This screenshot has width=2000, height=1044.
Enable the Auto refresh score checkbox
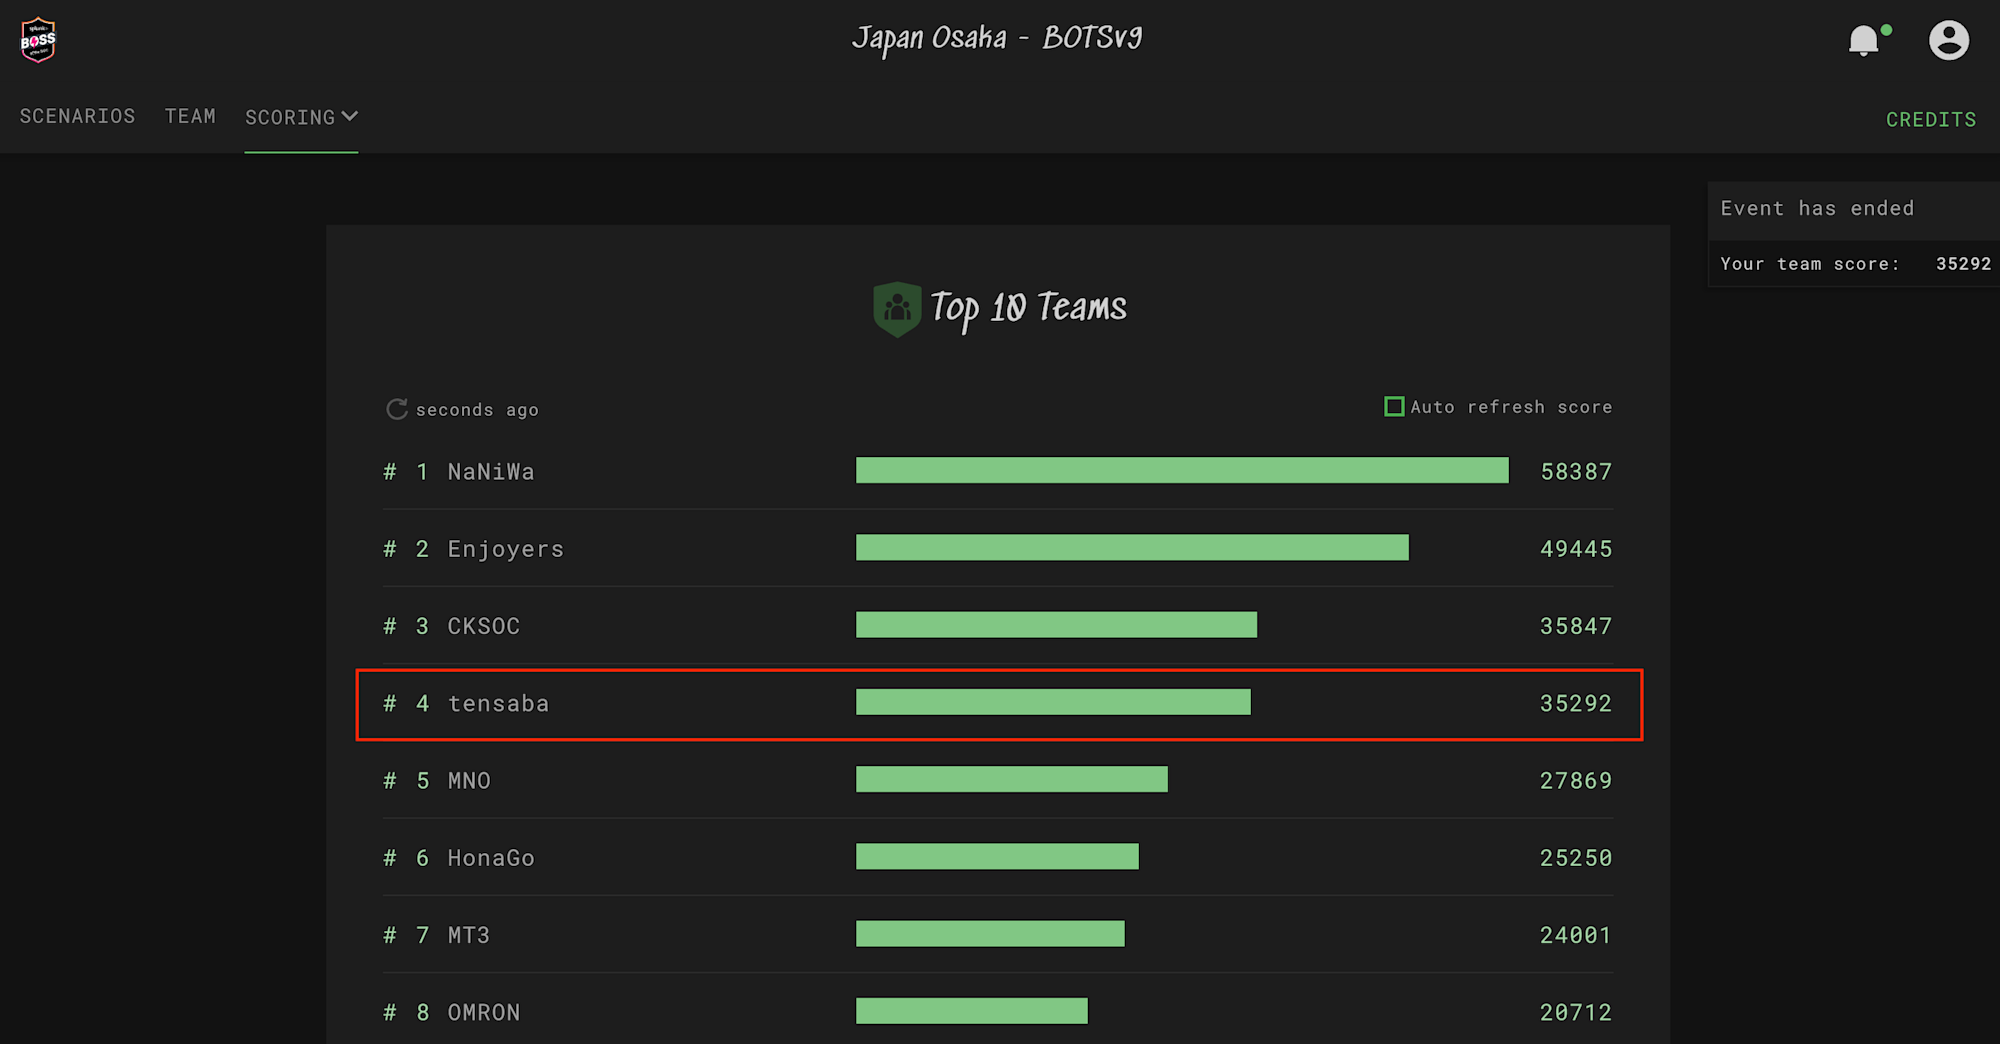coord(1394,407)
